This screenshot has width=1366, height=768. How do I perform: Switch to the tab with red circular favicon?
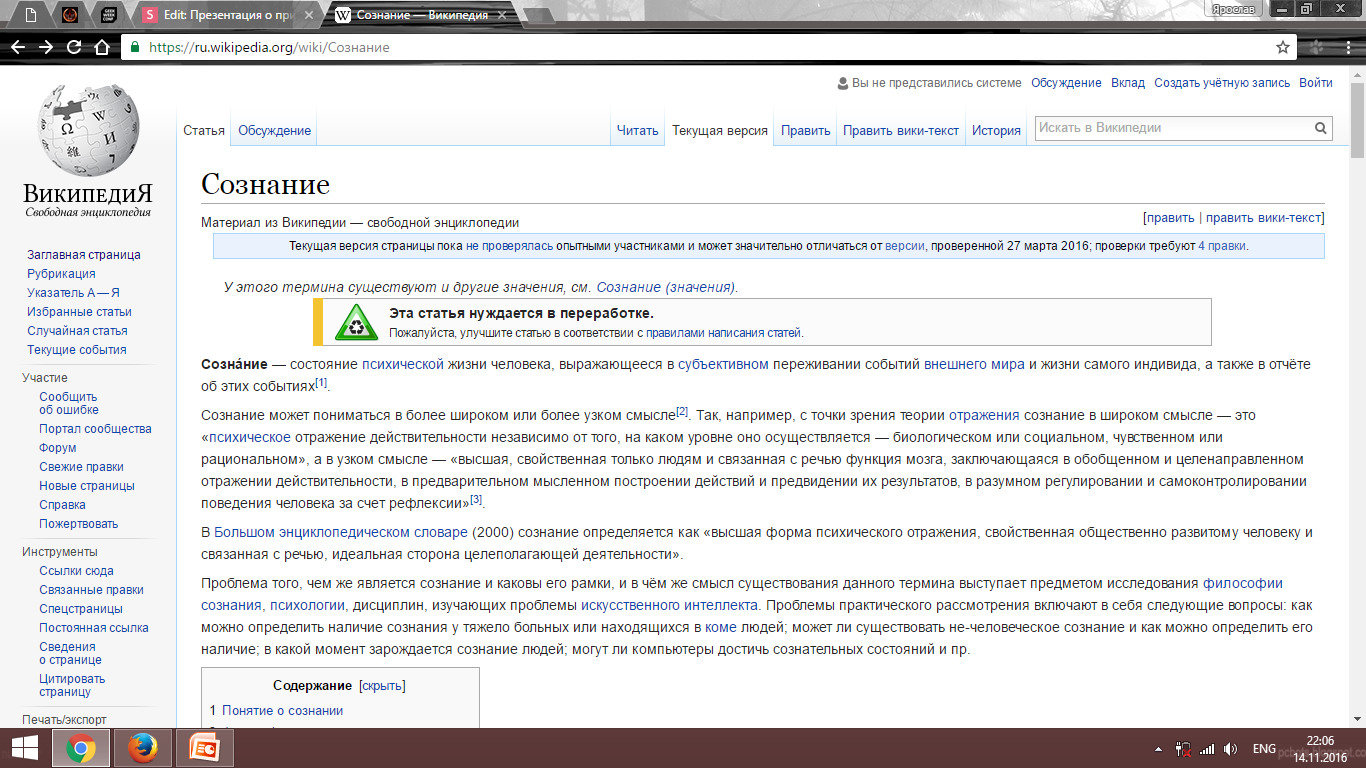[70, 14]
